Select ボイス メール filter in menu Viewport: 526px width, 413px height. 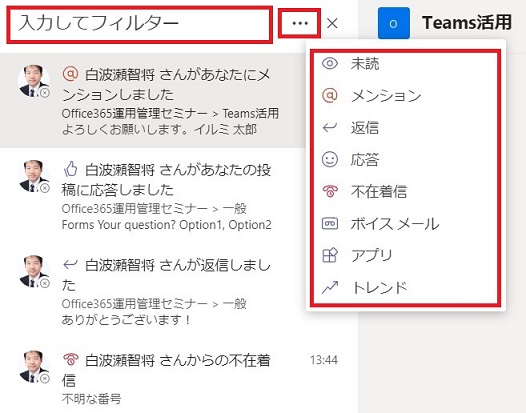point(405,223)
